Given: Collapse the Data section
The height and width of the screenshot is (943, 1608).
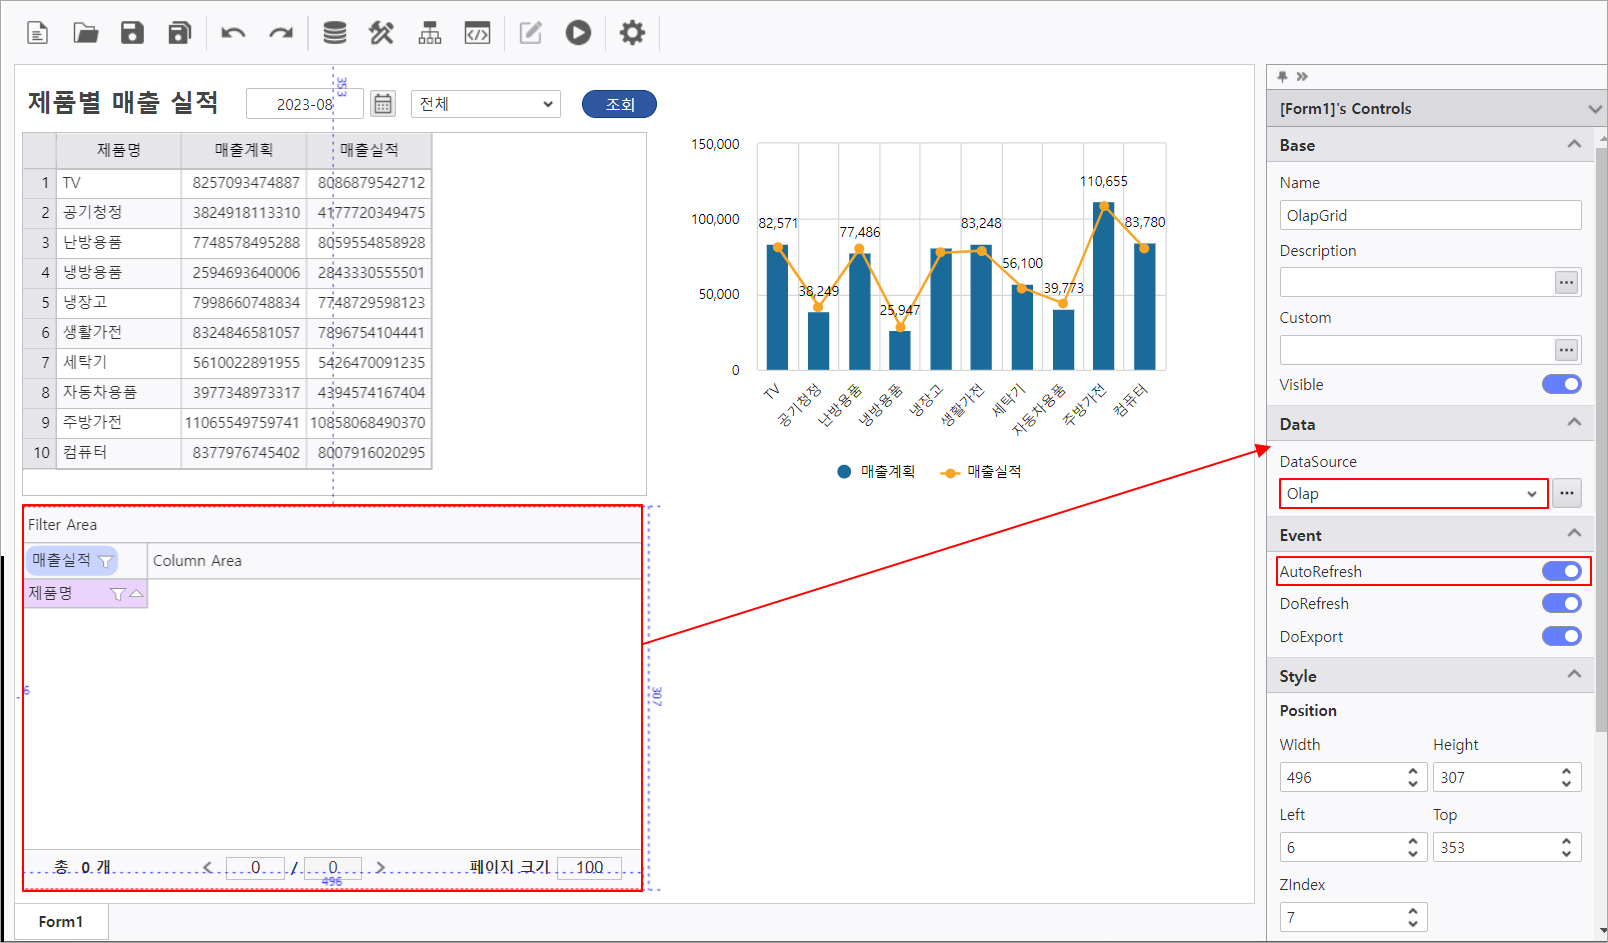Looking at the screenshot, I should click(x=1574, y=423).
